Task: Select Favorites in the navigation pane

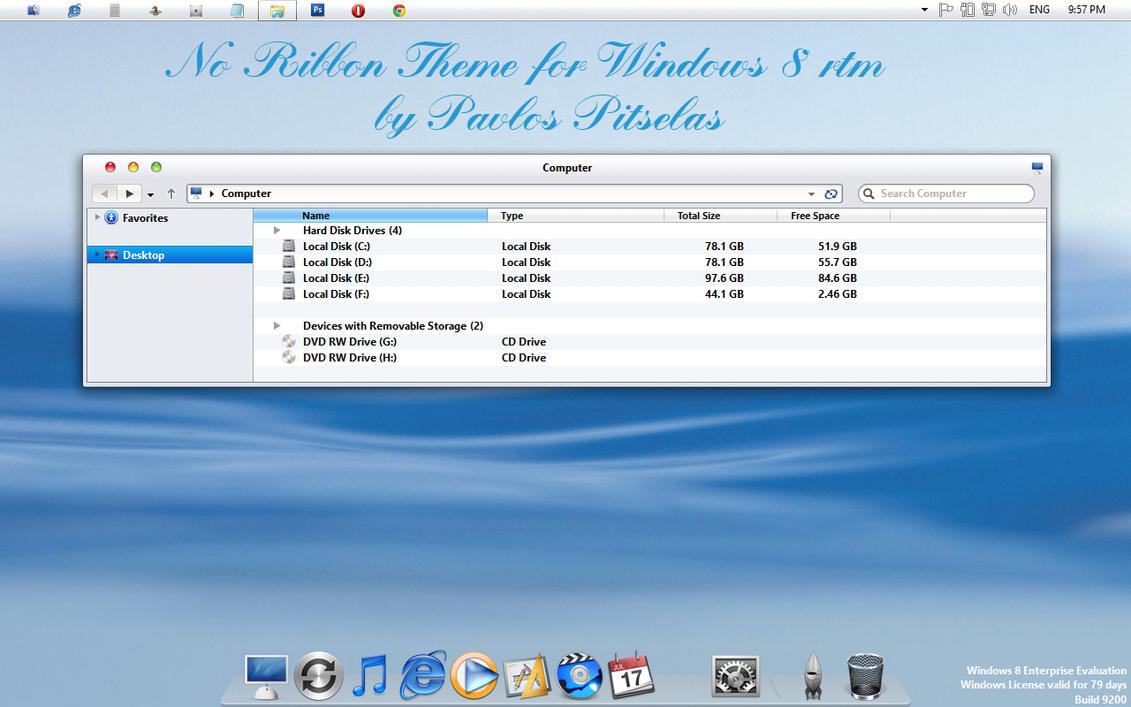Action: point(170,218)
